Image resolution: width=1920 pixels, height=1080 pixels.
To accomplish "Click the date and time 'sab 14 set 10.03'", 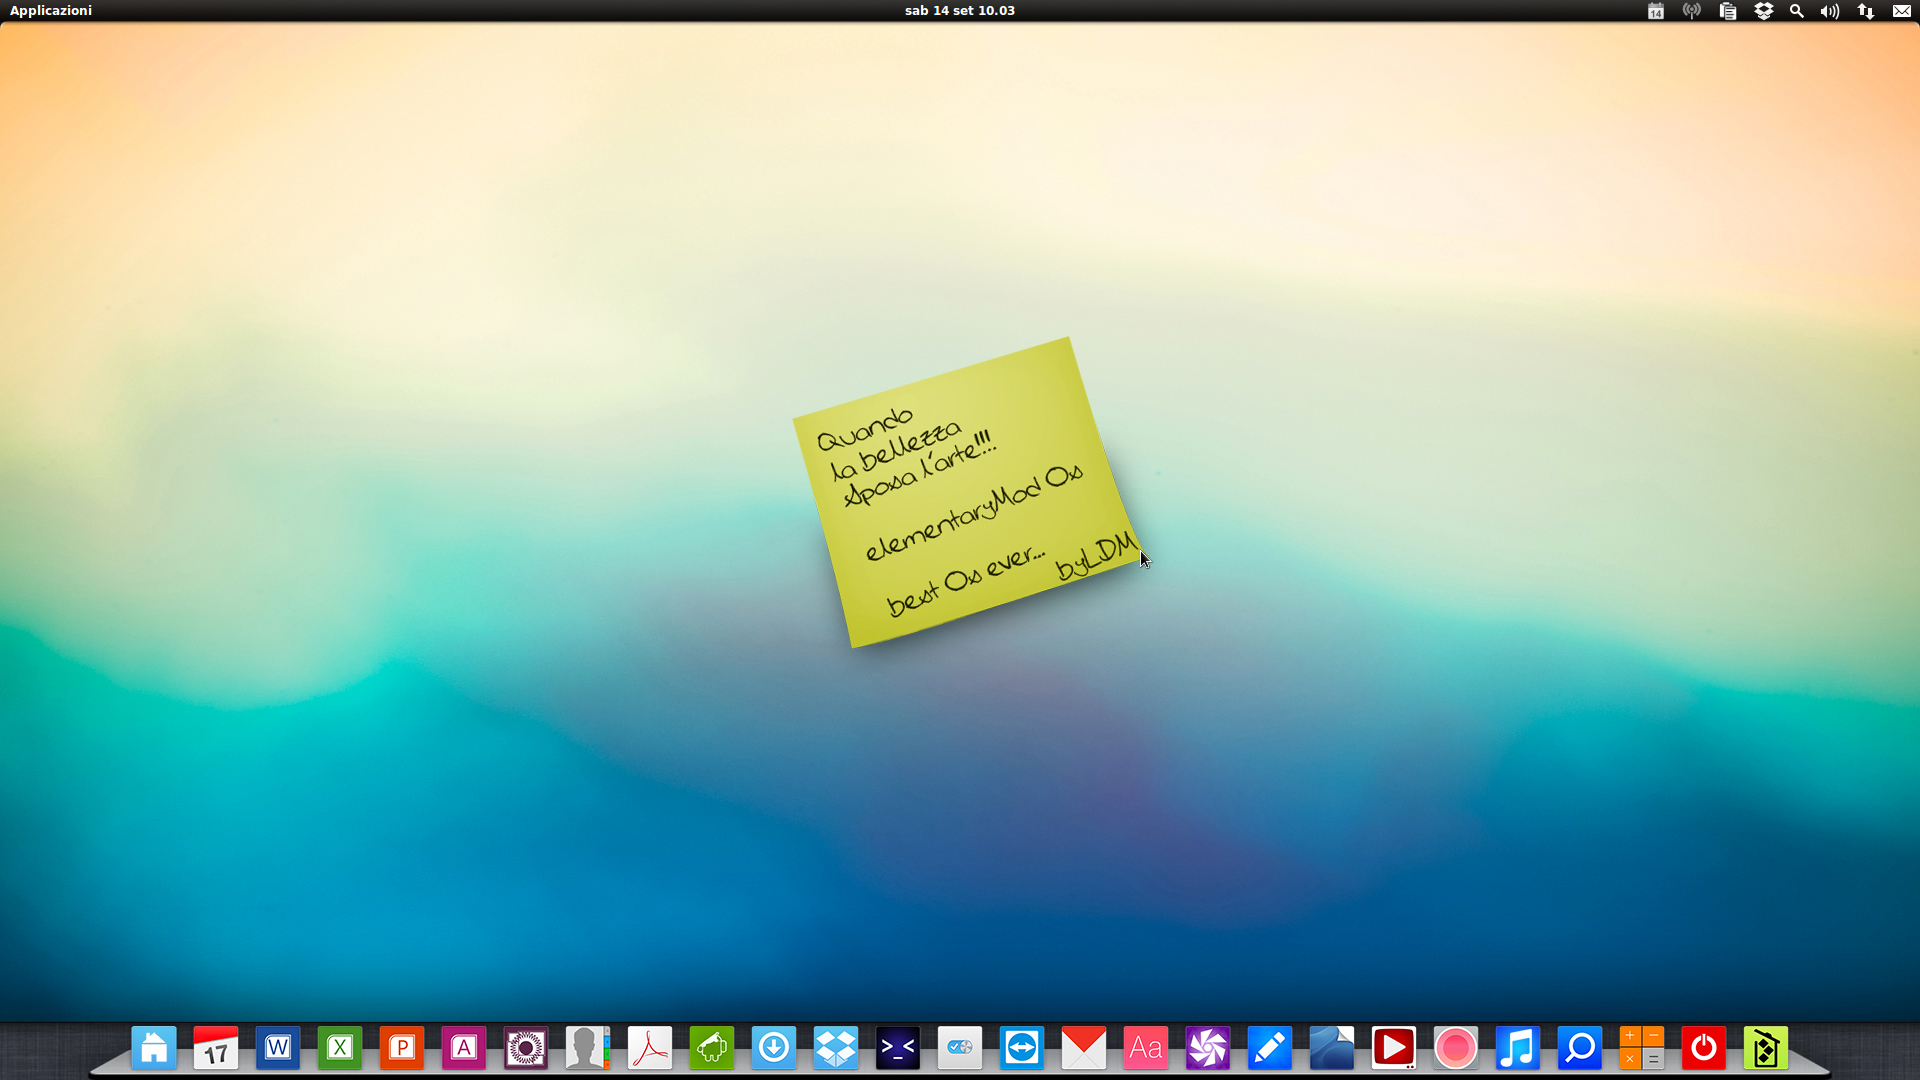I will (x=959, y=10).
